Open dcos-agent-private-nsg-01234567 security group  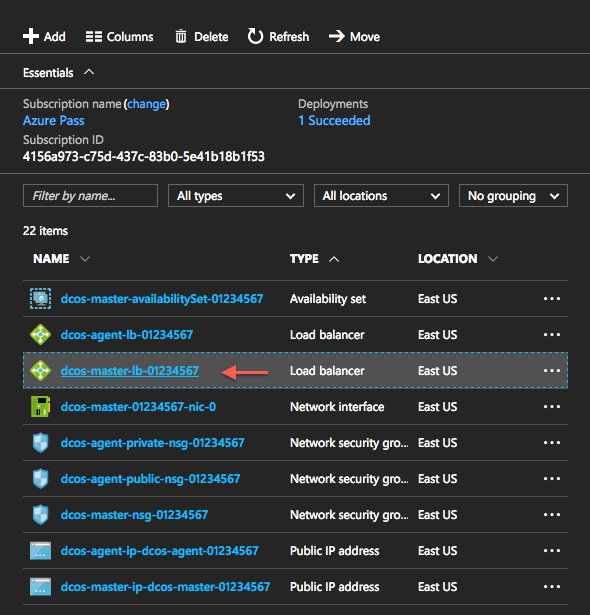(152, 443)
